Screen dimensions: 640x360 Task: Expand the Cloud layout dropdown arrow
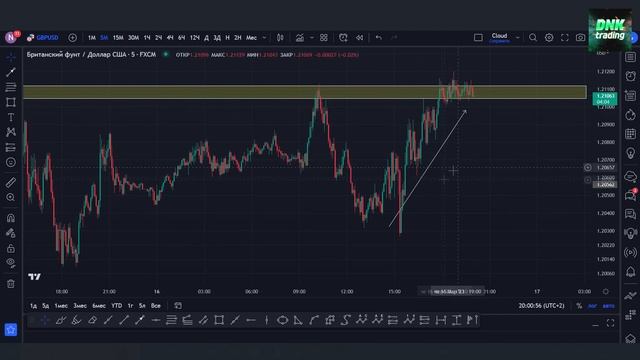[518, 38]
